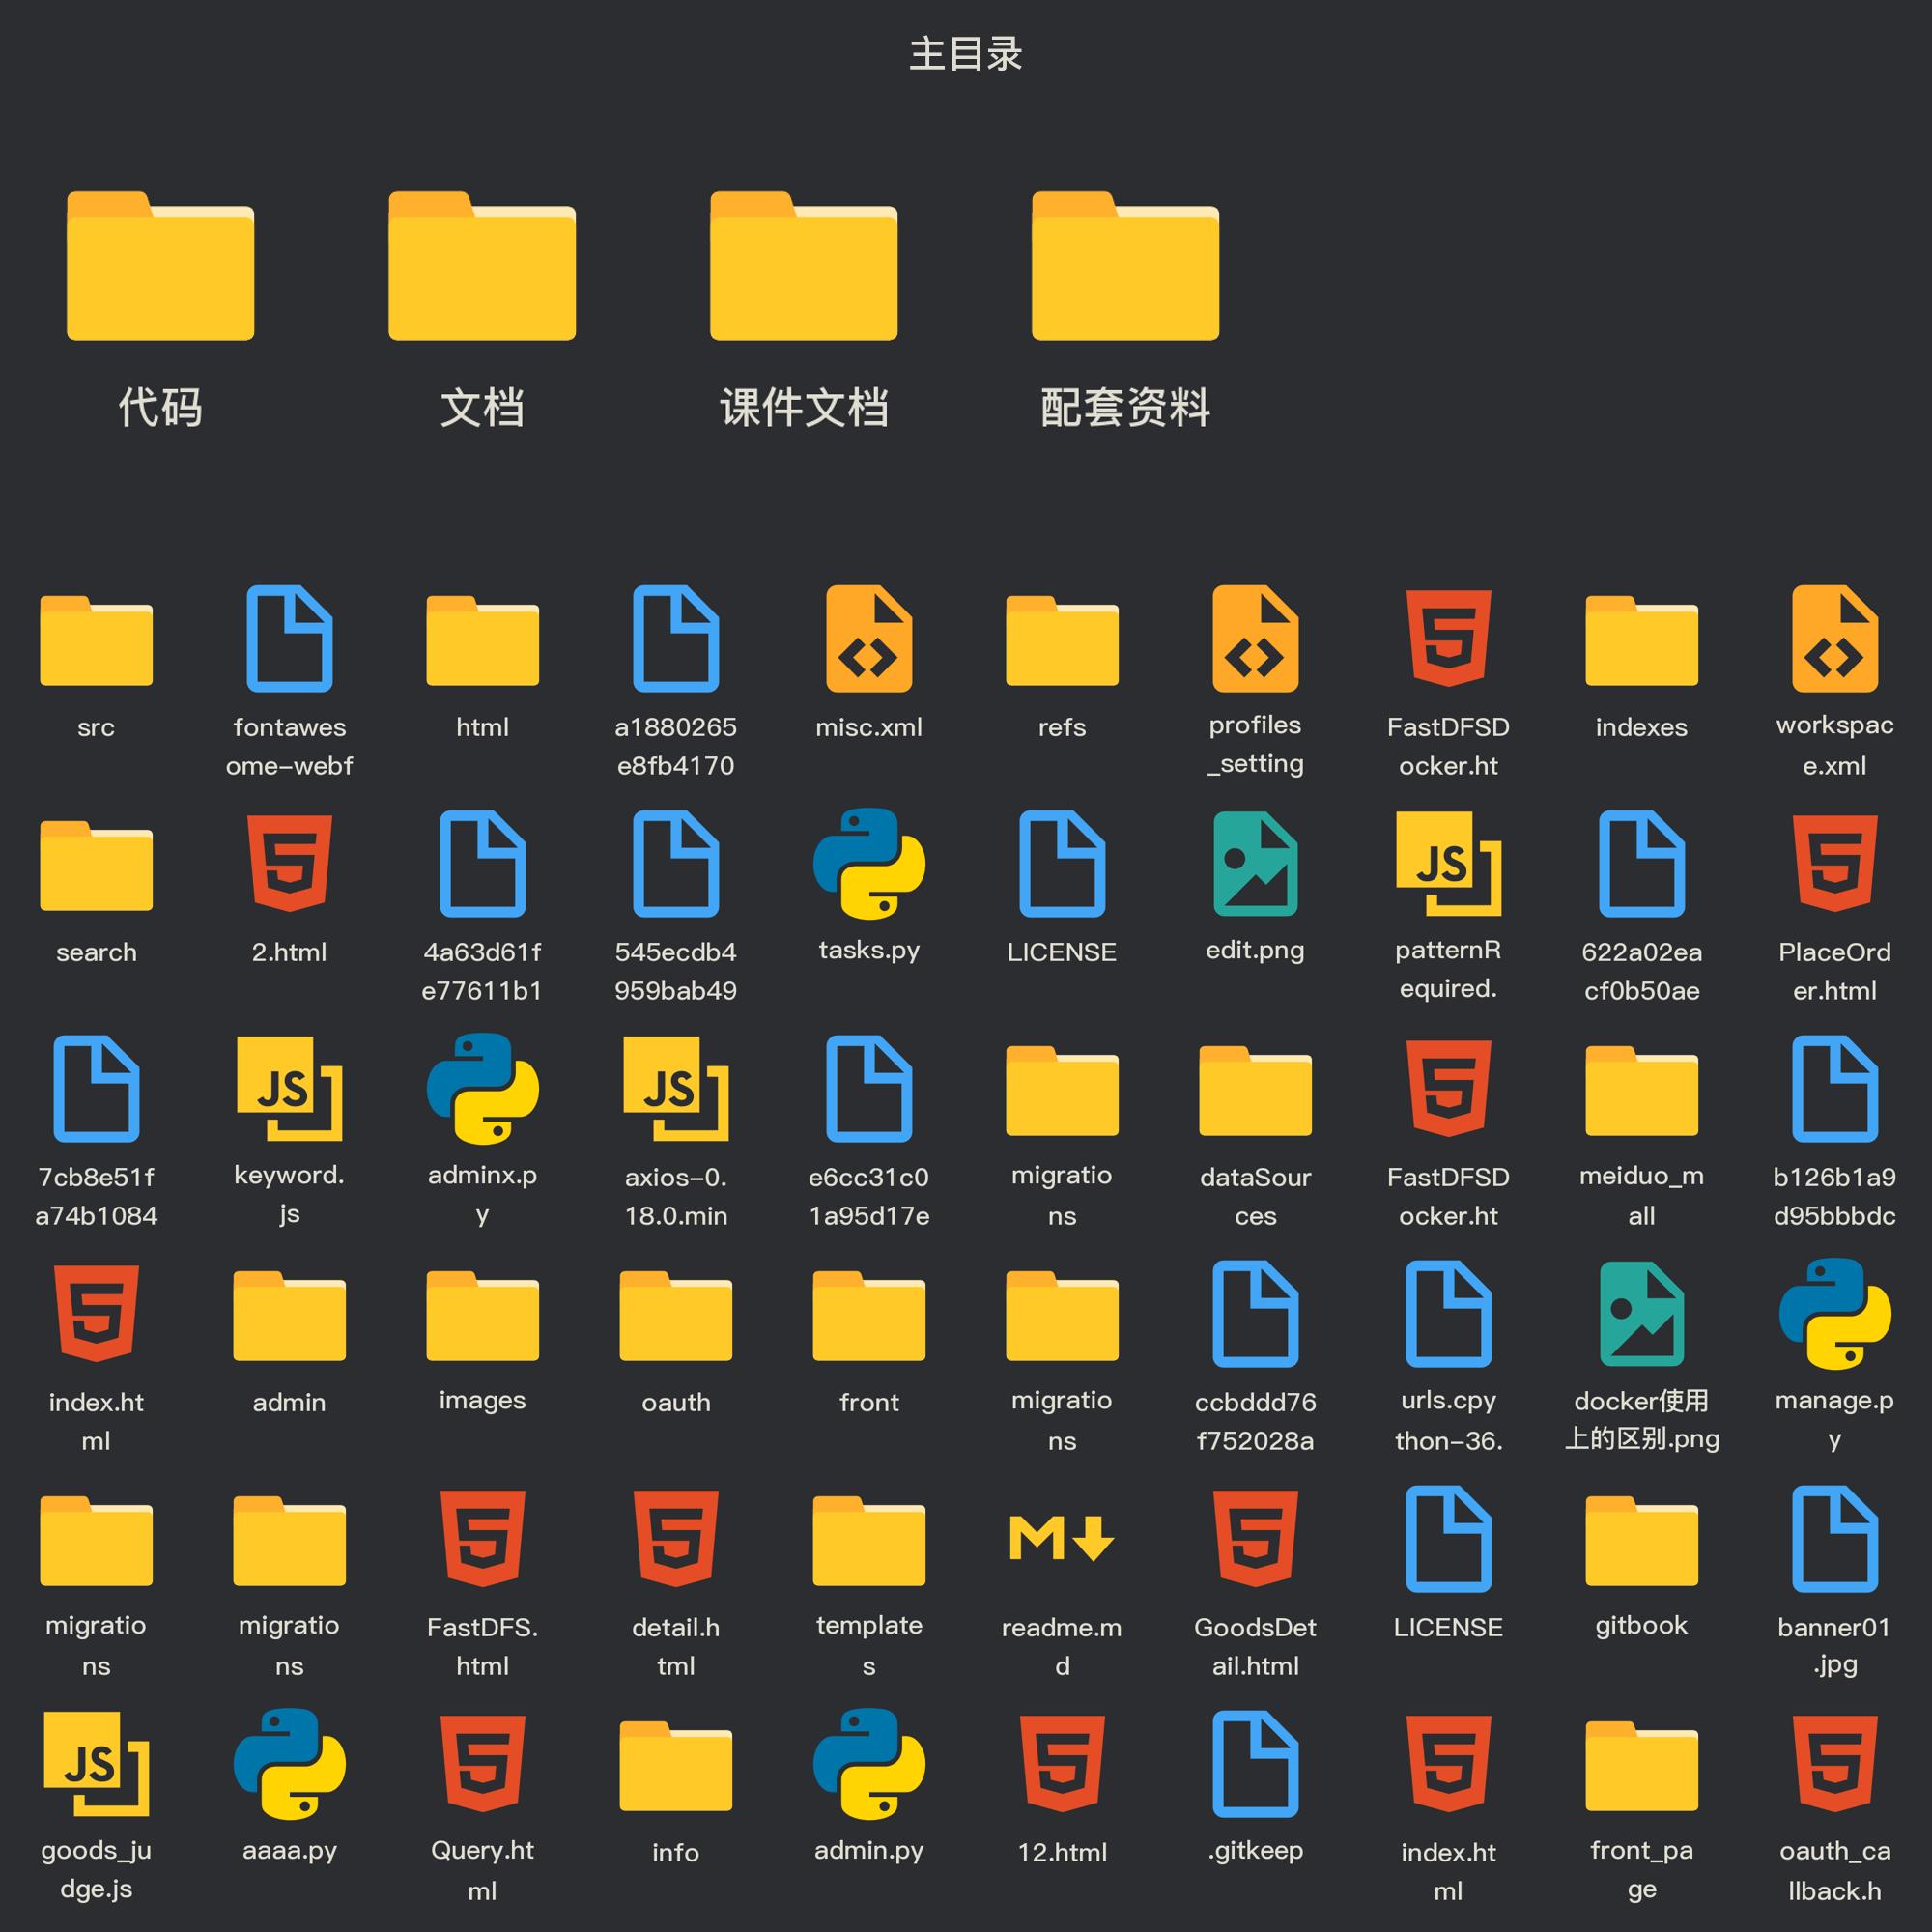Open the dataSources folder

(x=1255, y=1090)
